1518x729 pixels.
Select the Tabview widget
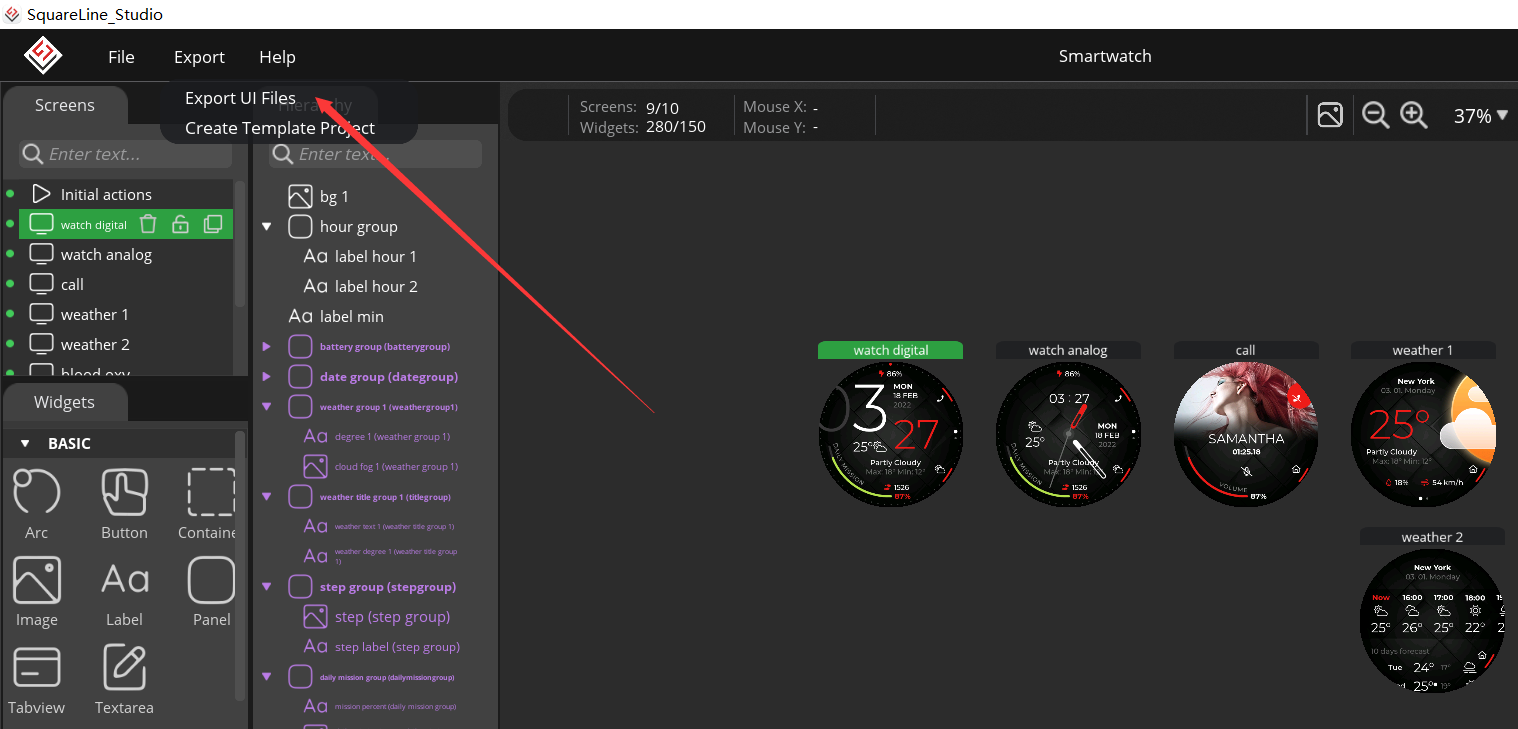[37, 680]
